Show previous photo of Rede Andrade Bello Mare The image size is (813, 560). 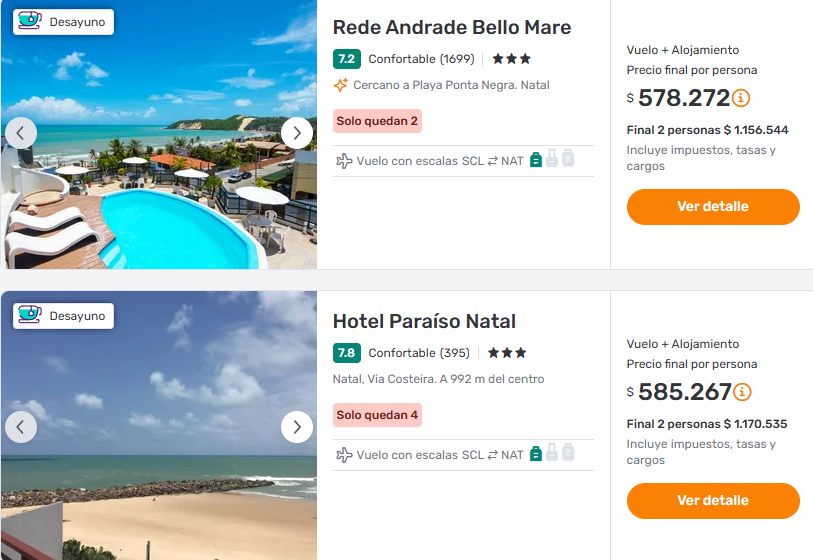point(21,133)
